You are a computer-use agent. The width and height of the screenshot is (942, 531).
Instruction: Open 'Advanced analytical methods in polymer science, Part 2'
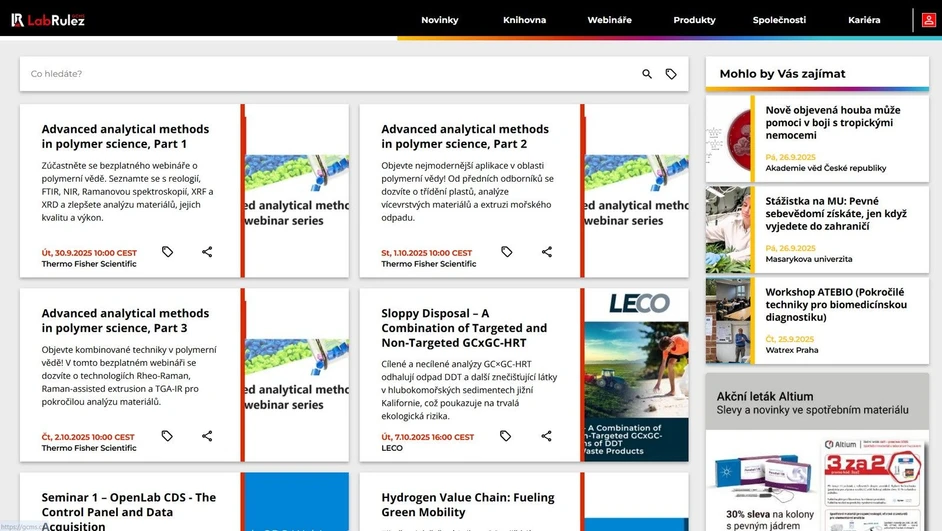click(x=464, y=136)
